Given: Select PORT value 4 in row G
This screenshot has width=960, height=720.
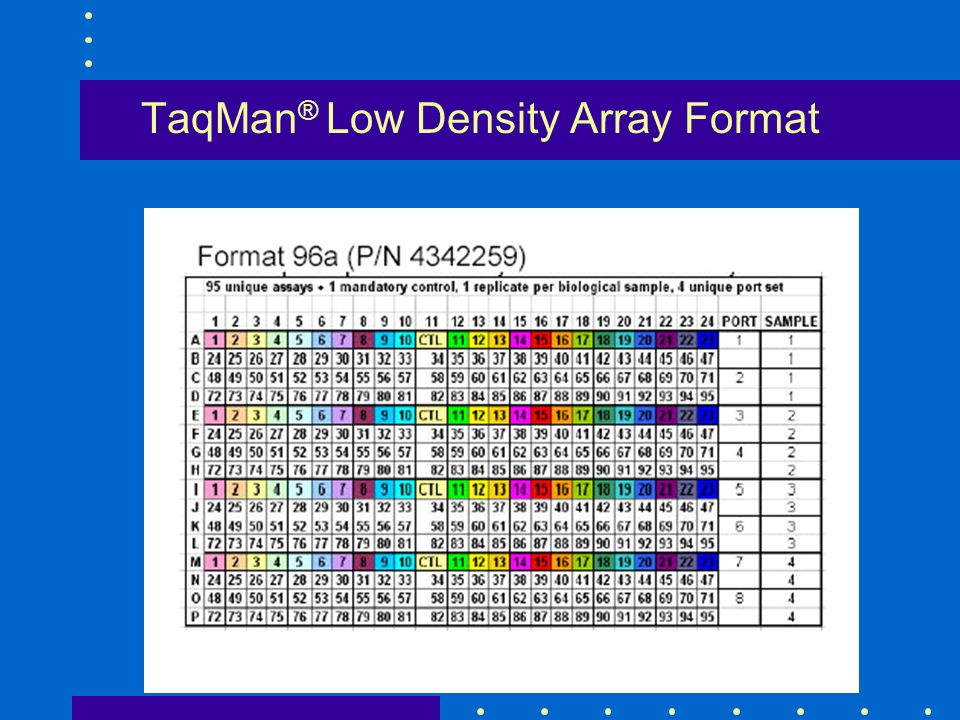Looking at the screenshot, I should pyautogui.click(x=739, y=452).
